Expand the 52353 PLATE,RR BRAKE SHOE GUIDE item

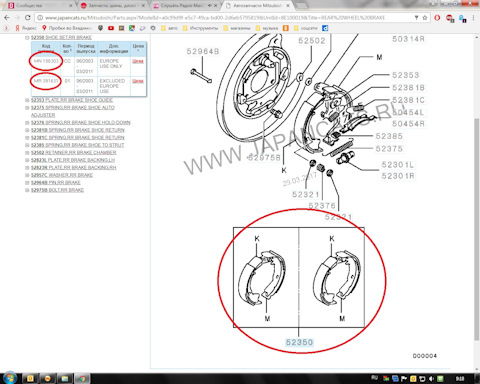(x=27, y=100)
